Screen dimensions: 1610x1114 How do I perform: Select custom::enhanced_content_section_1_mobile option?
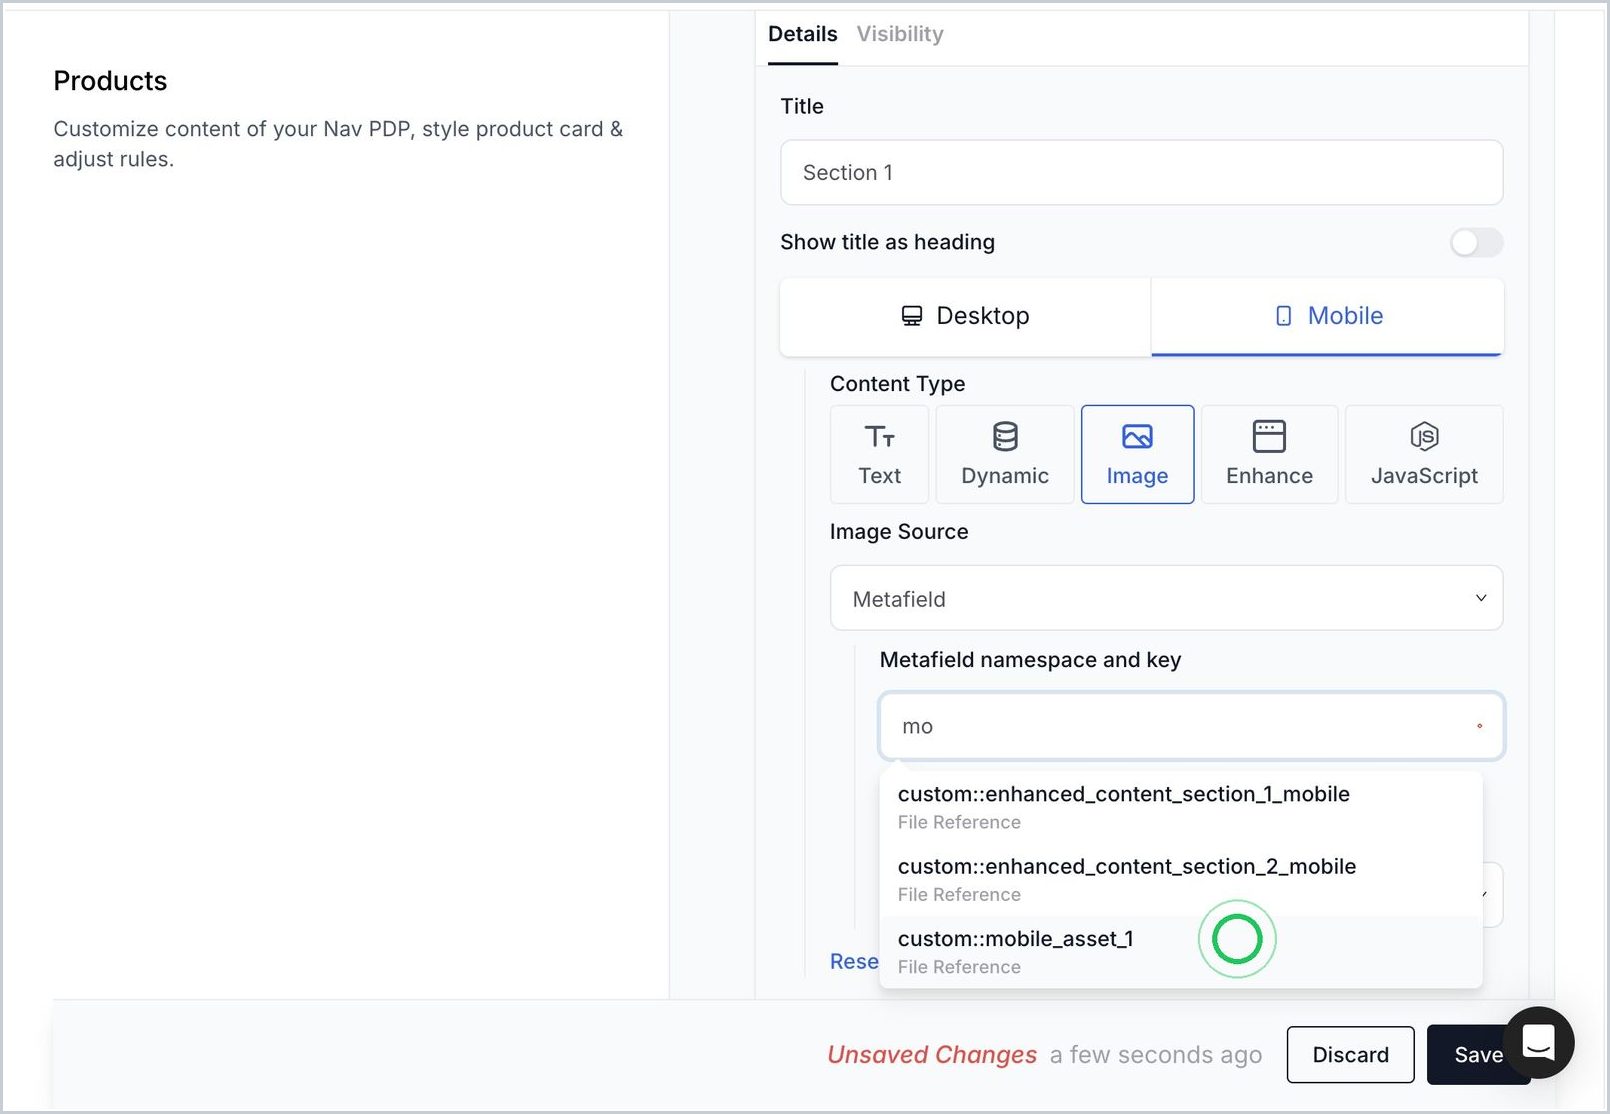click(1180, 807)
